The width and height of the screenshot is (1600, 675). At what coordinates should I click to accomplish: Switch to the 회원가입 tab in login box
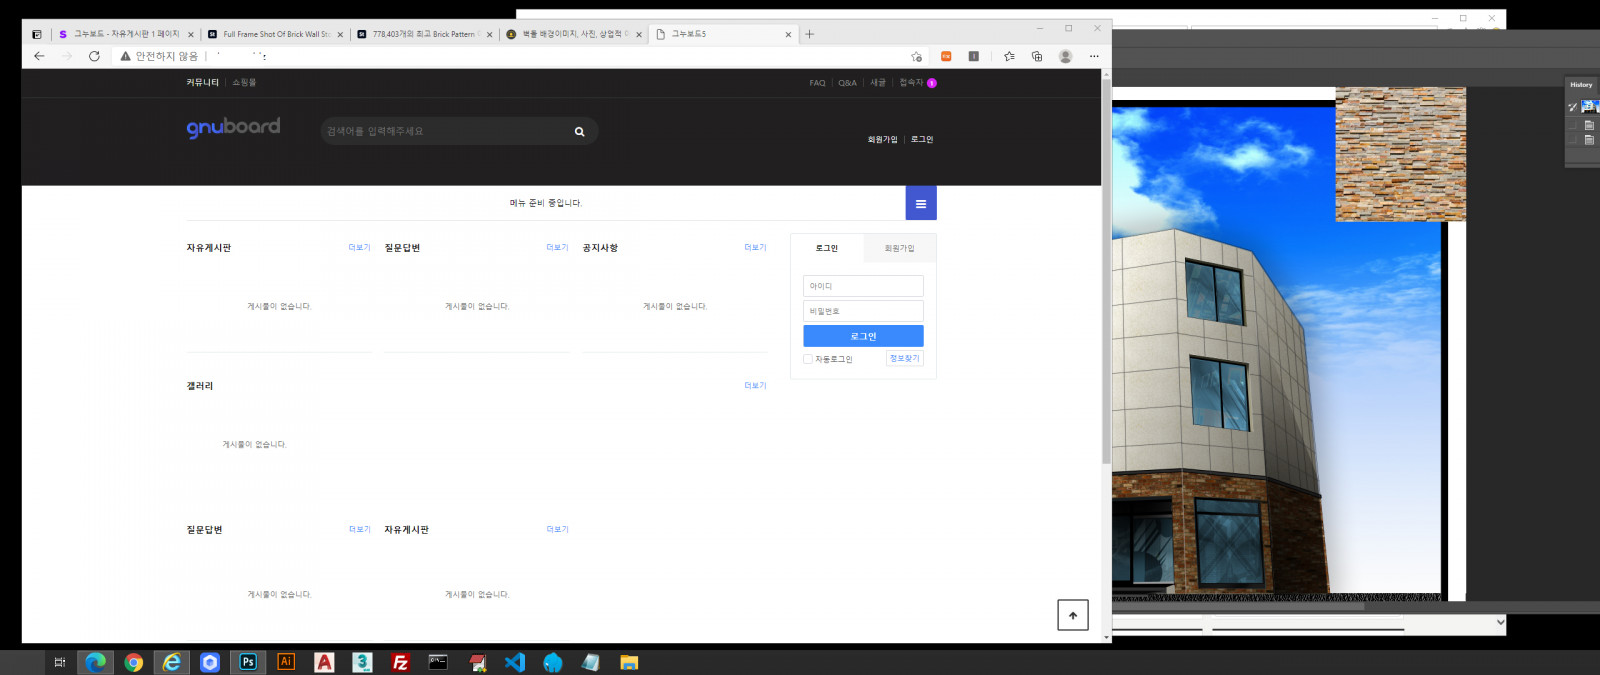click(x=899, y=248)
